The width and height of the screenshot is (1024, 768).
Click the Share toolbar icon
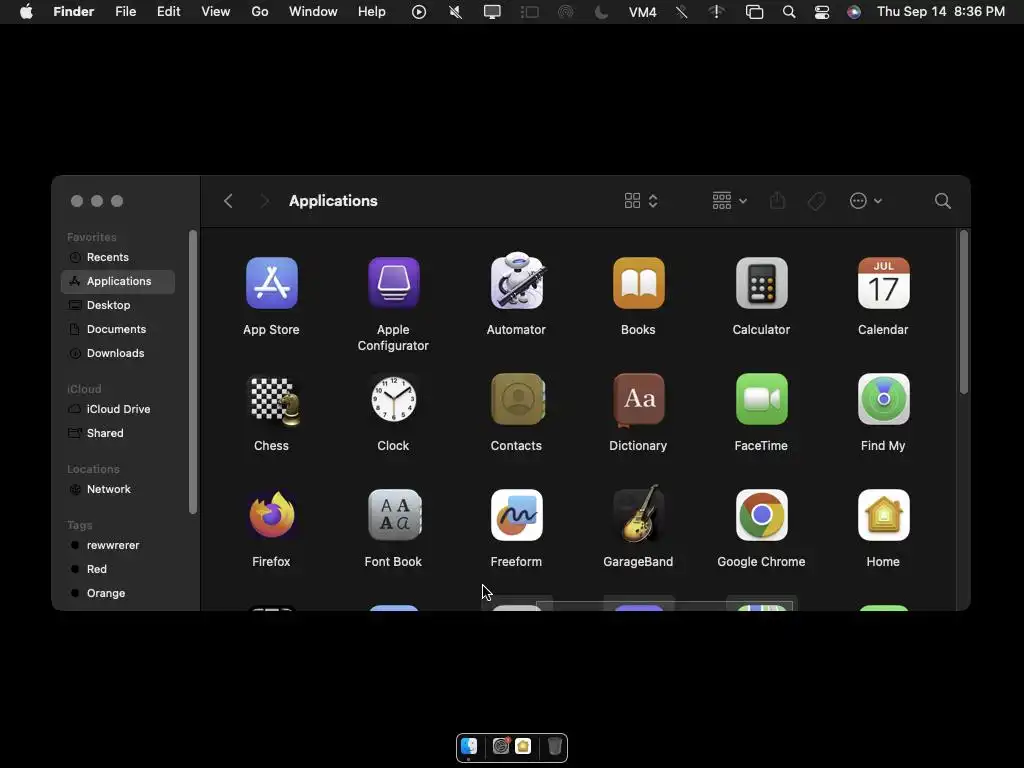(777, 200)
